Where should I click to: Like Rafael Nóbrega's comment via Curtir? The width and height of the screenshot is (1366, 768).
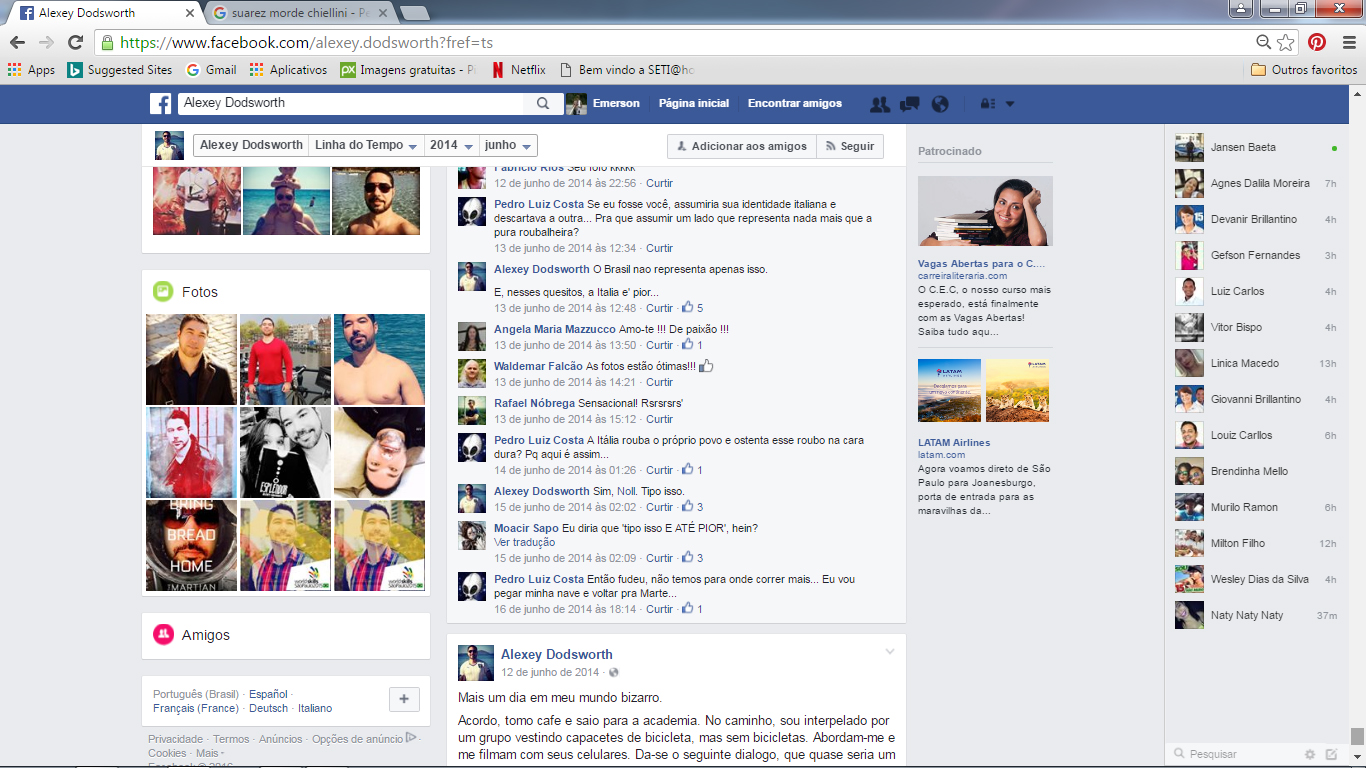pos(659,419)
